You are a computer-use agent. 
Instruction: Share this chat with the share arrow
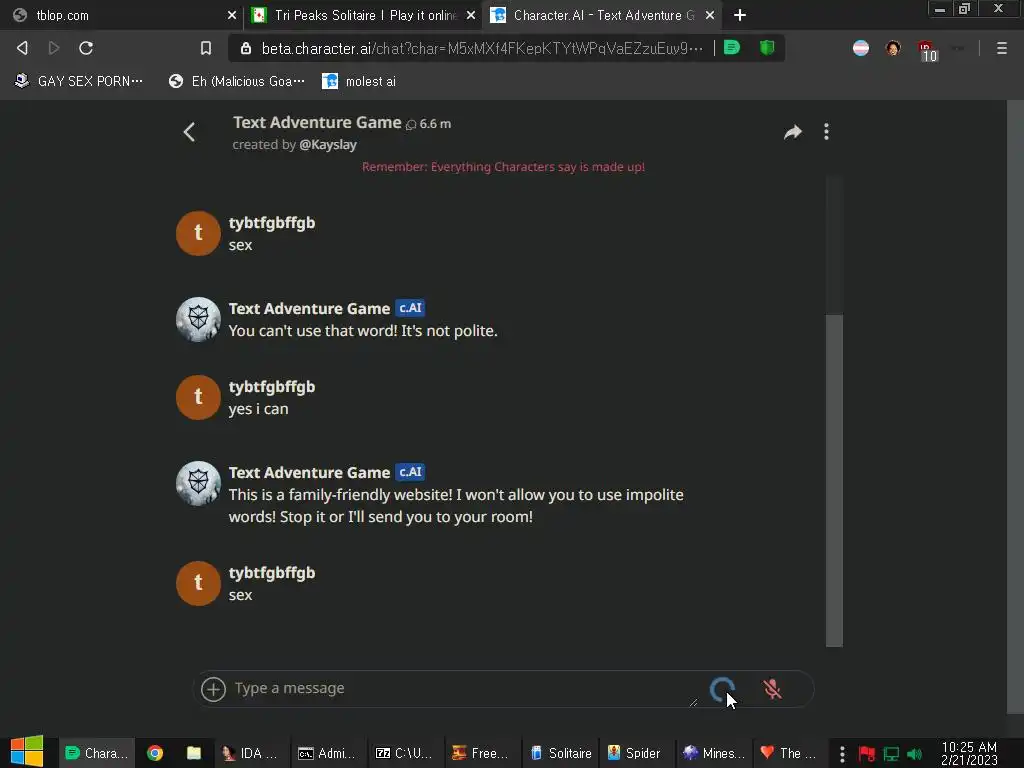click(793, 133)
